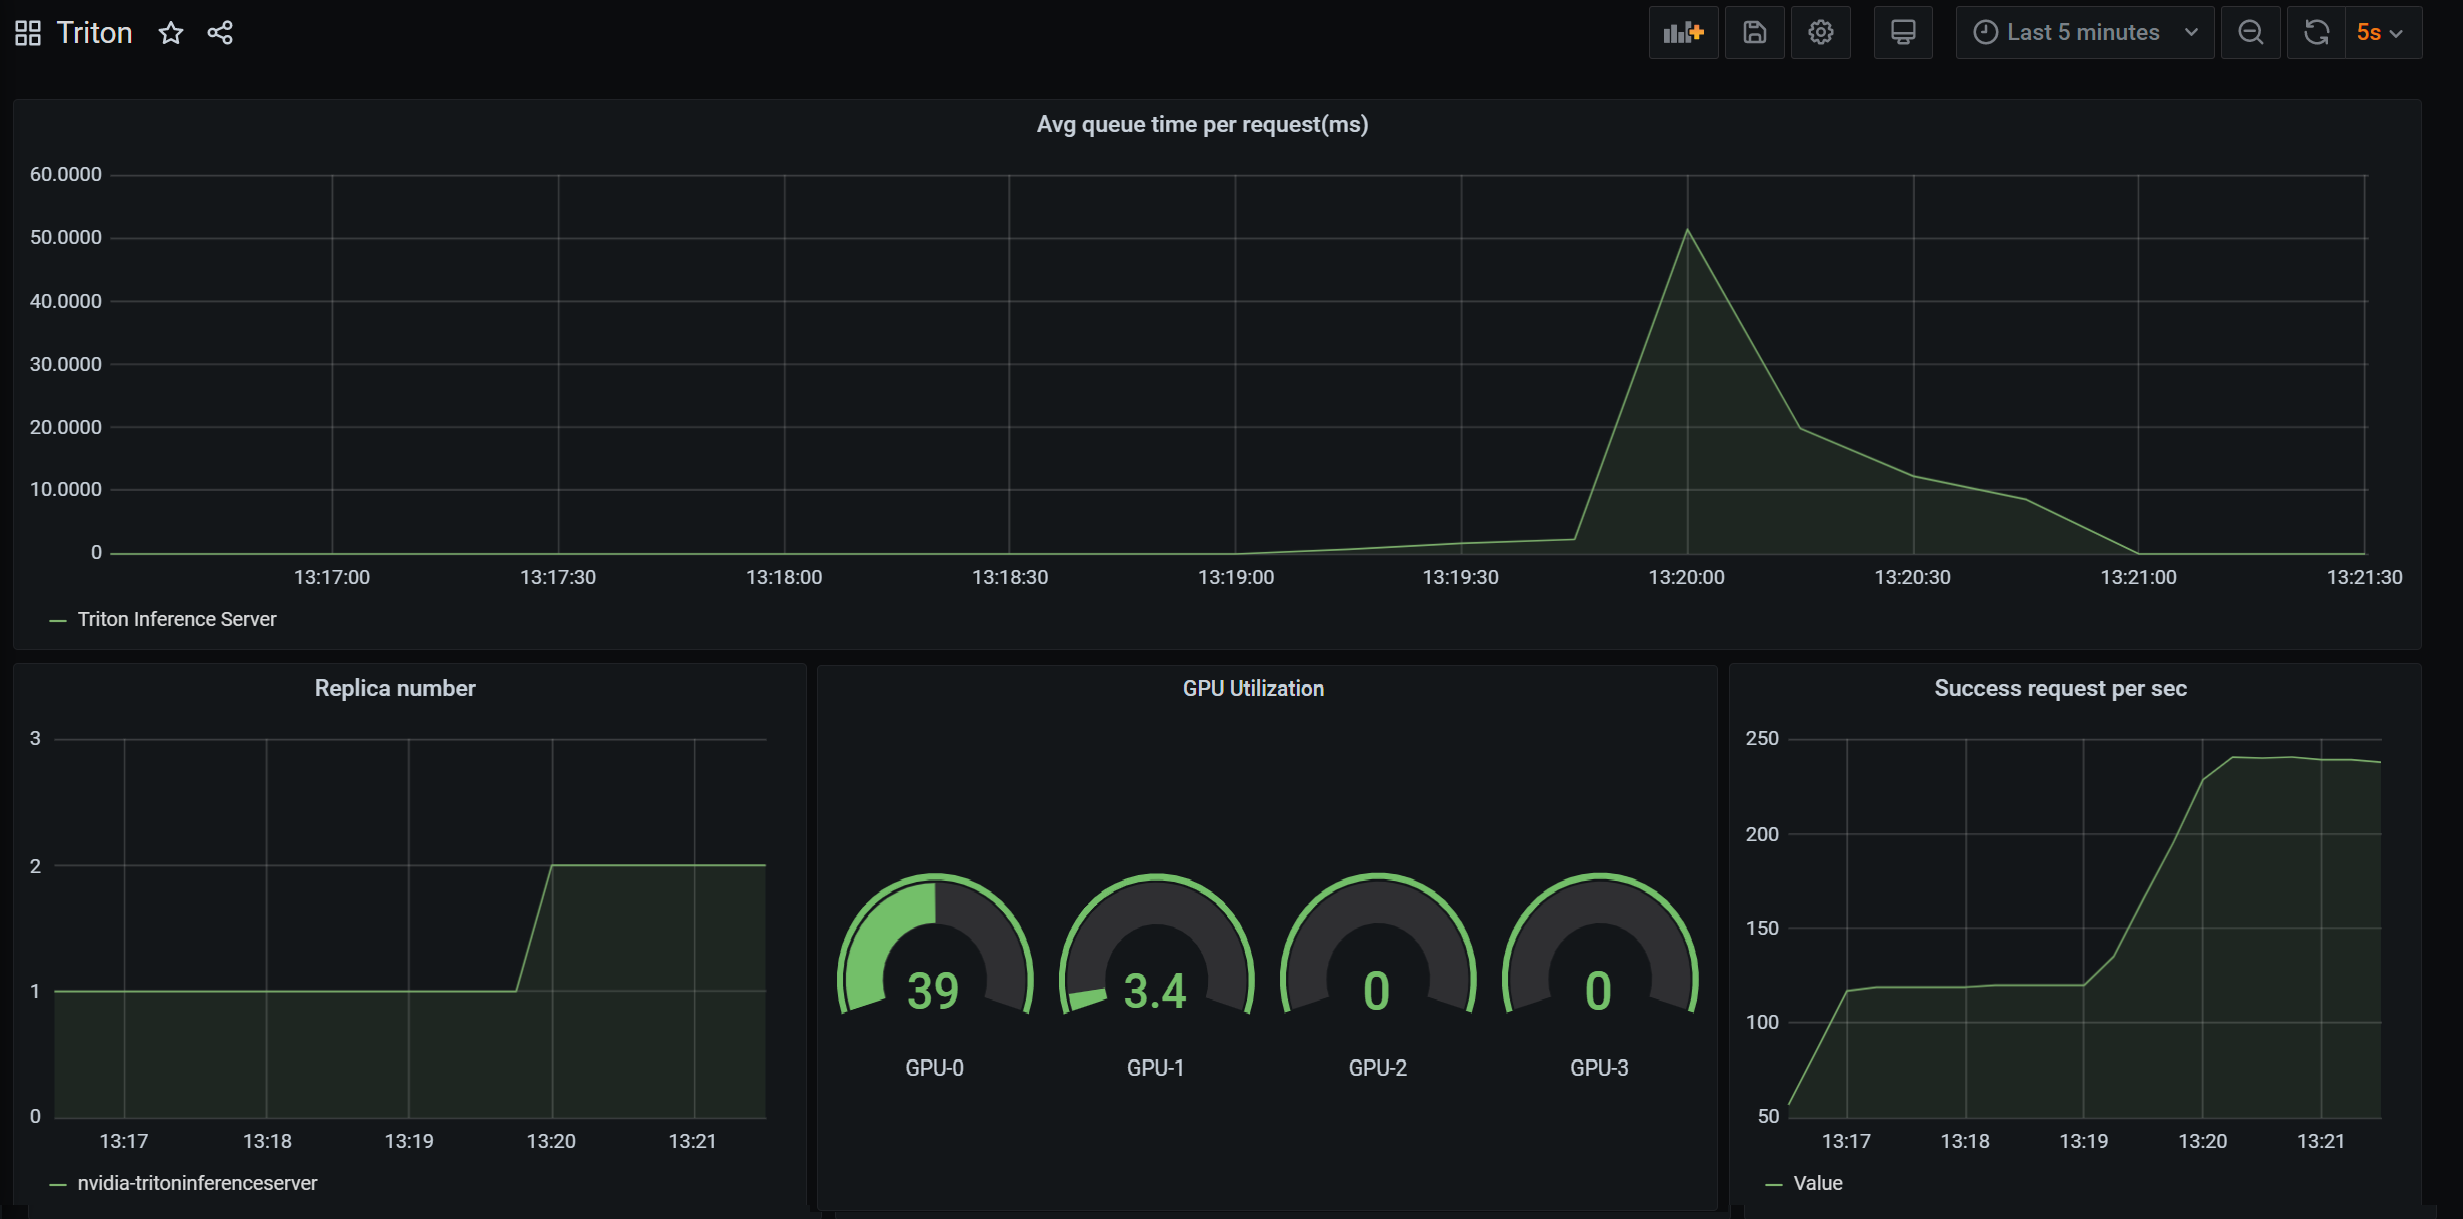Click the dashboards grid icon beside Triton
2463x1219 pixels.
(x=28, y=33)
